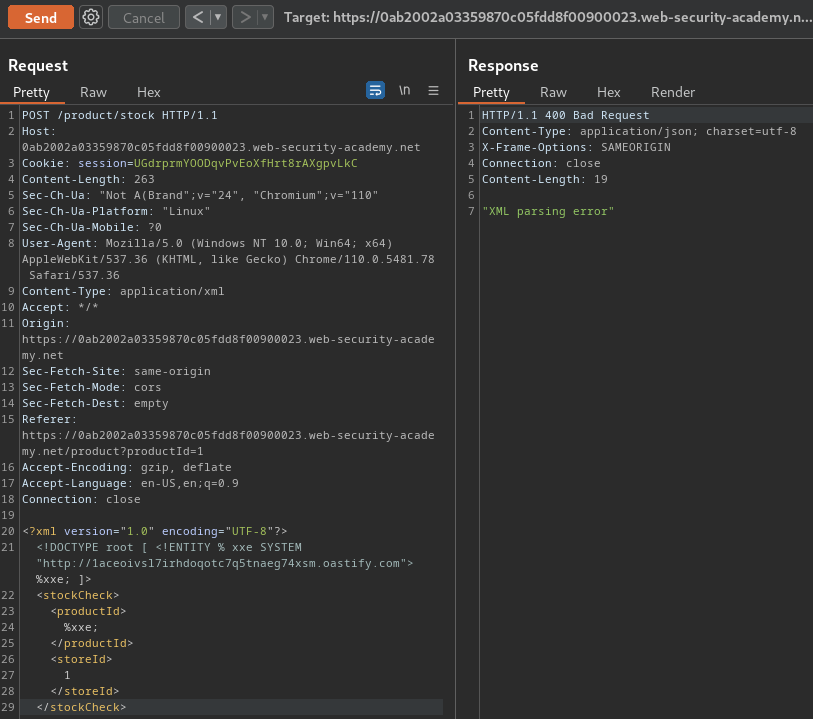Click the opening <stockCheck> tag

[x=78, y=596]
